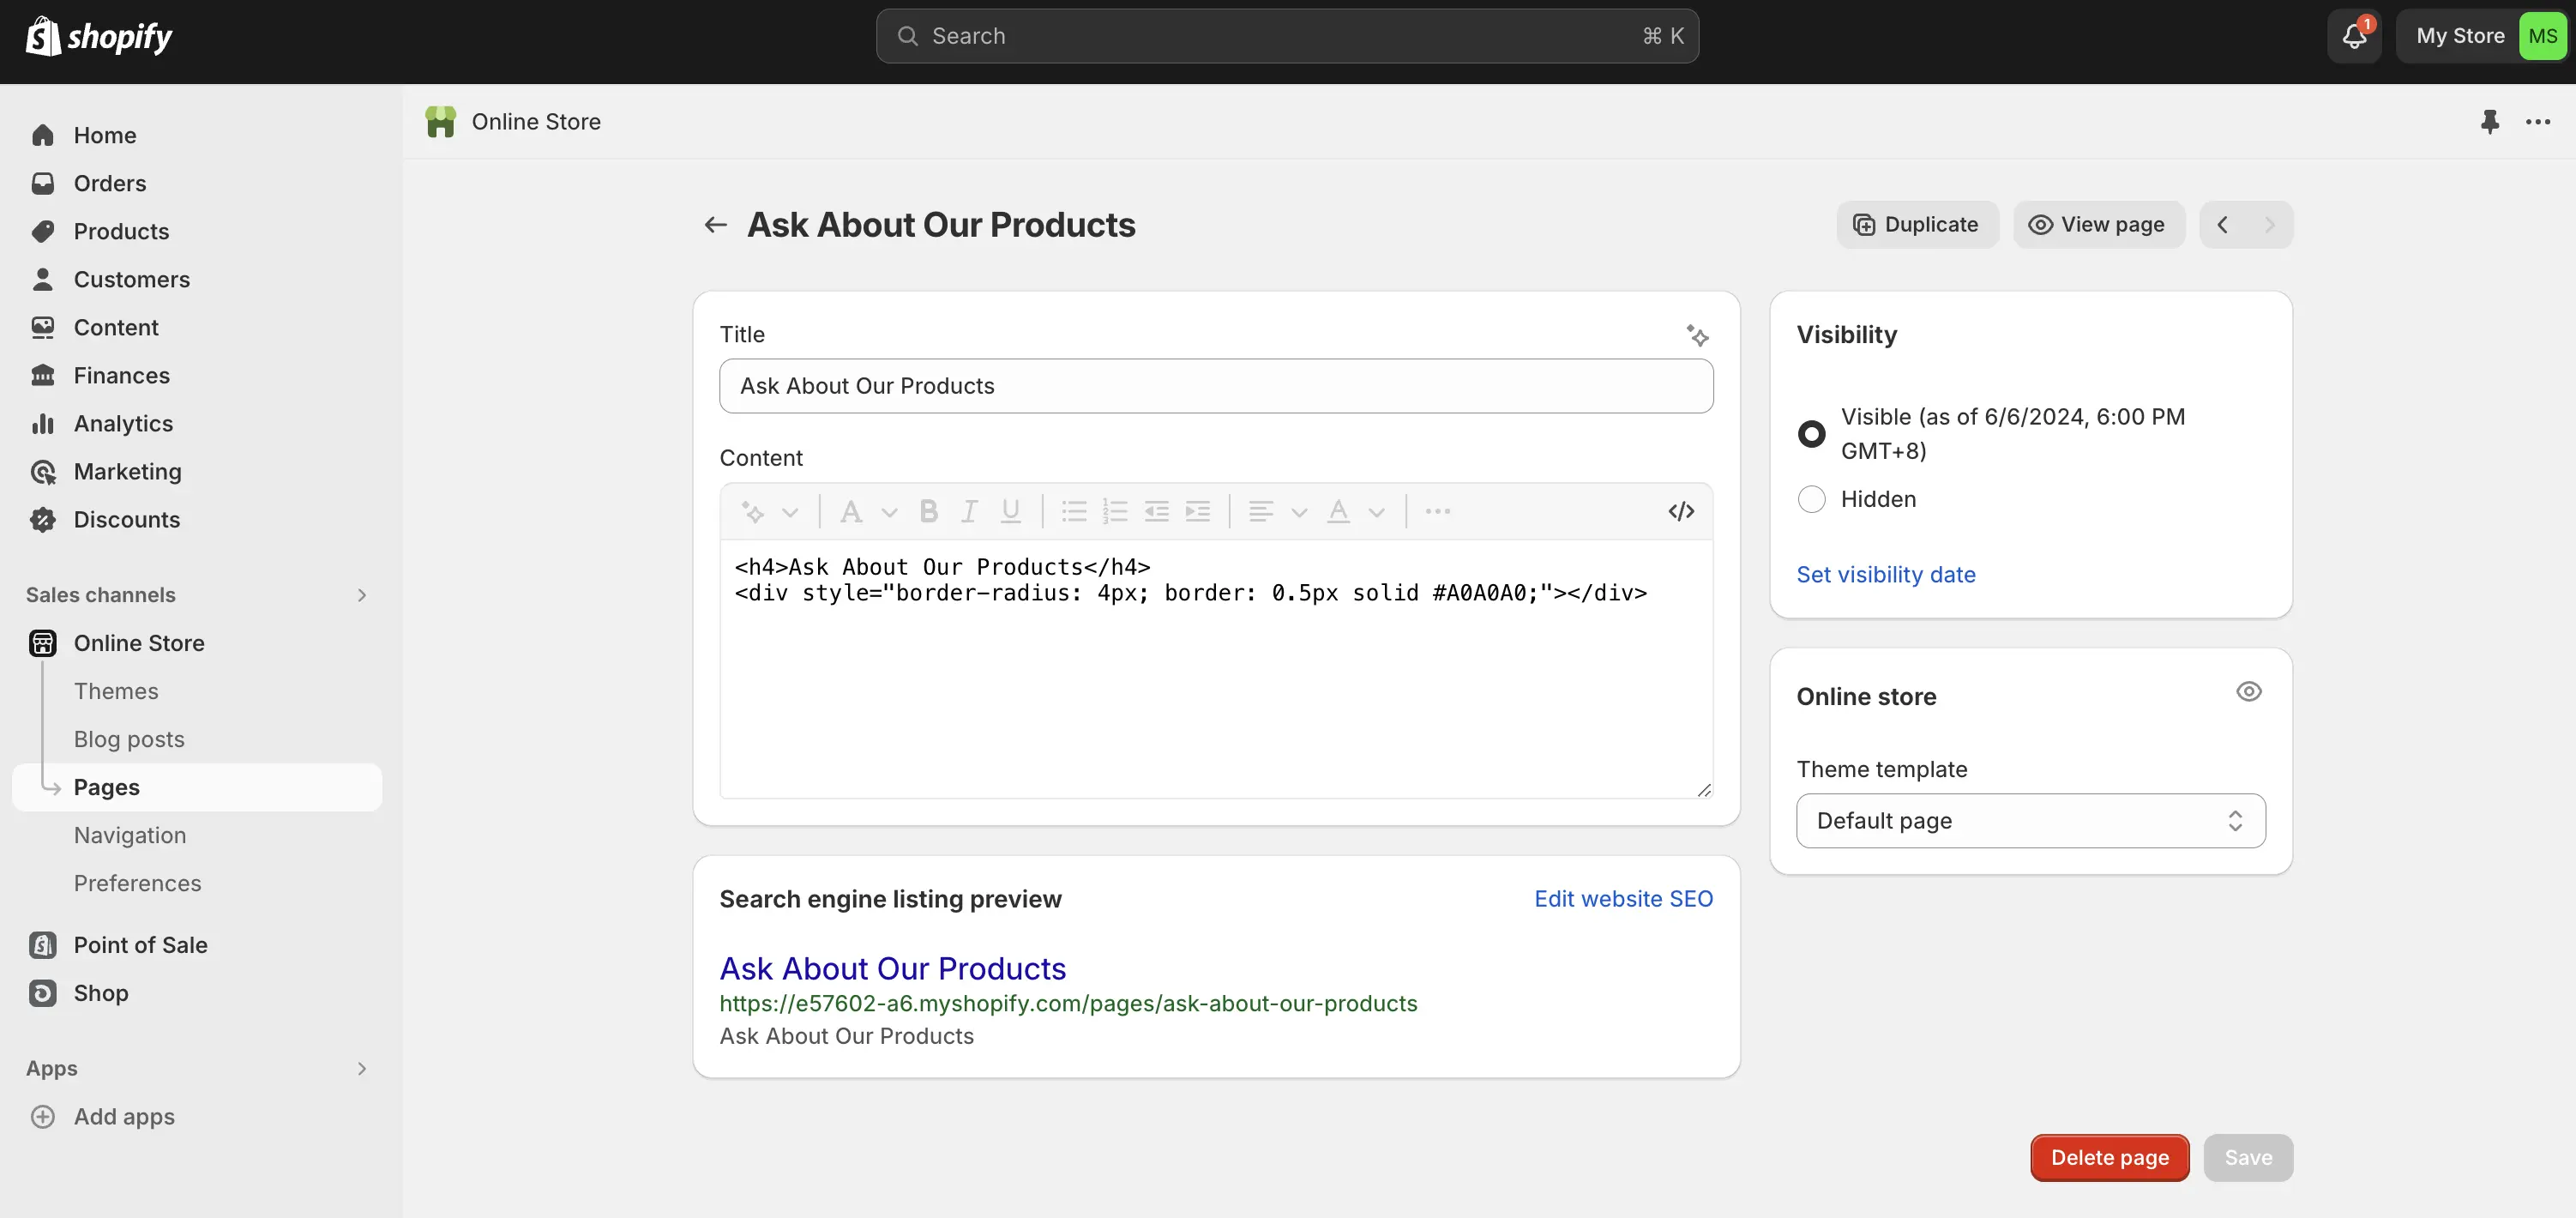
Task: Open the Pages section in sidebar
Action: 106,786
